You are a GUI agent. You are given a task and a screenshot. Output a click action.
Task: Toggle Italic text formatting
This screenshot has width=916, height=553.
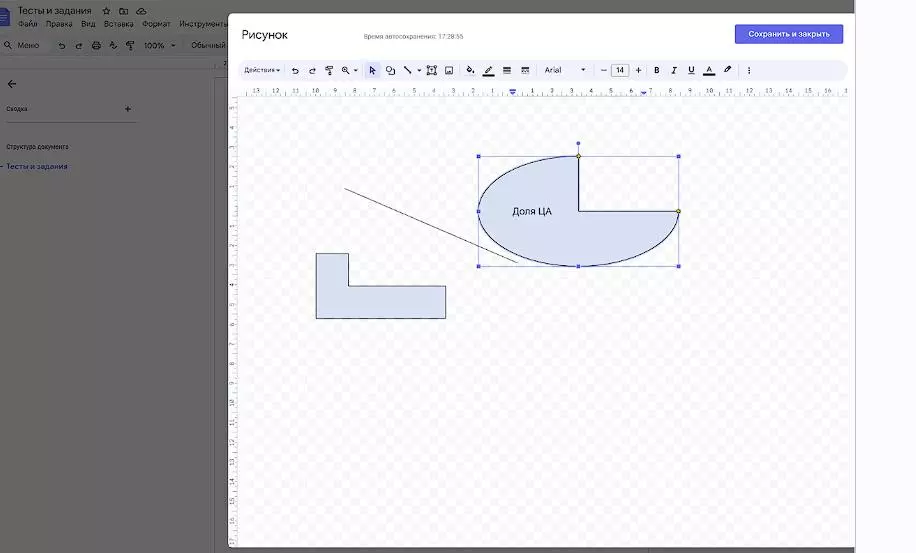[x=674, y=71]
